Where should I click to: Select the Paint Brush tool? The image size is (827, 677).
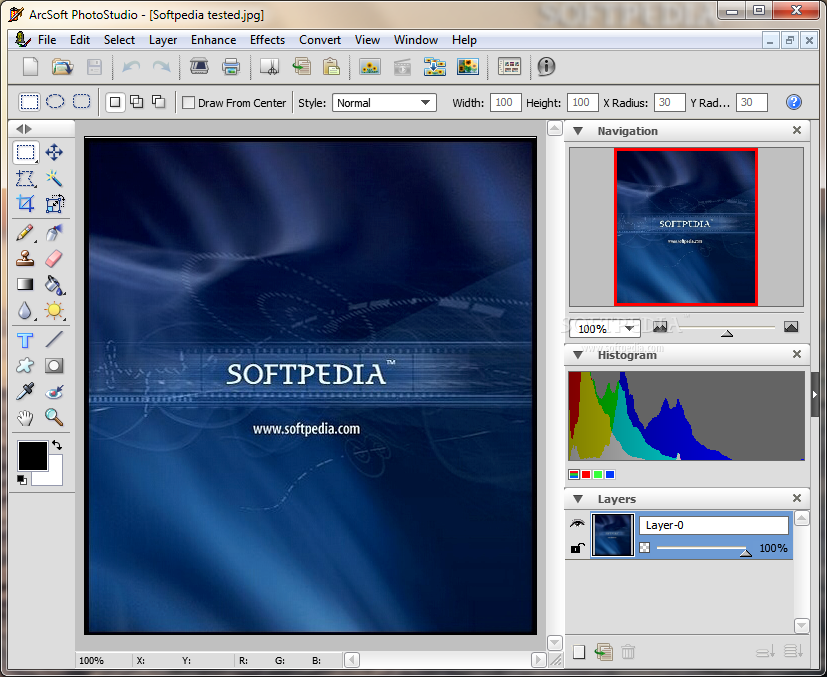(x=25, y=233)
